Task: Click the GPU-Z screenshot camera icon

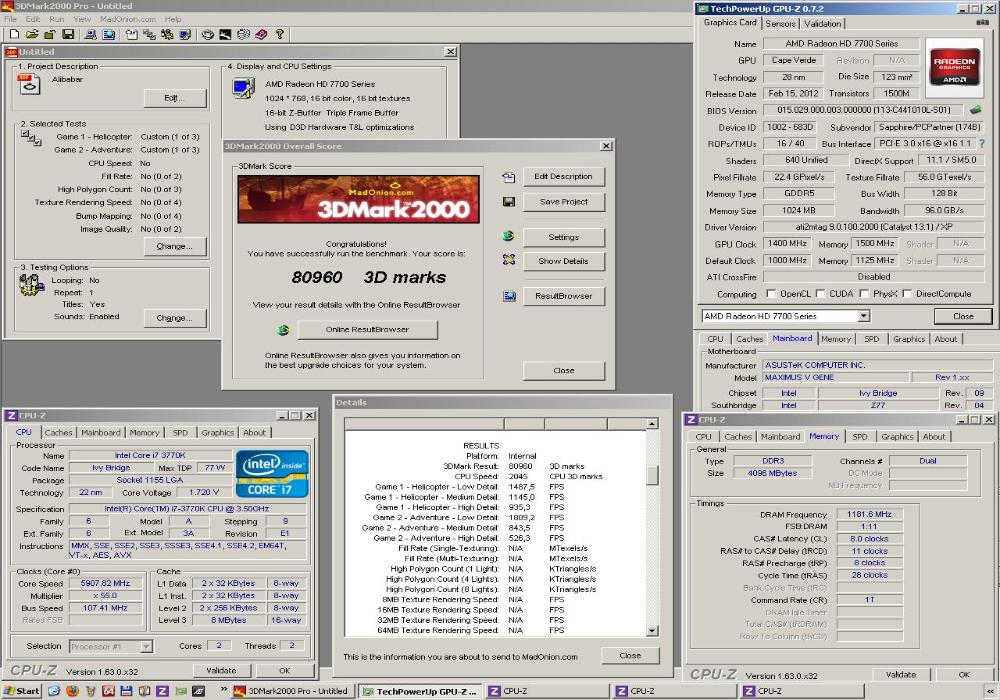Action: (982, 23)
